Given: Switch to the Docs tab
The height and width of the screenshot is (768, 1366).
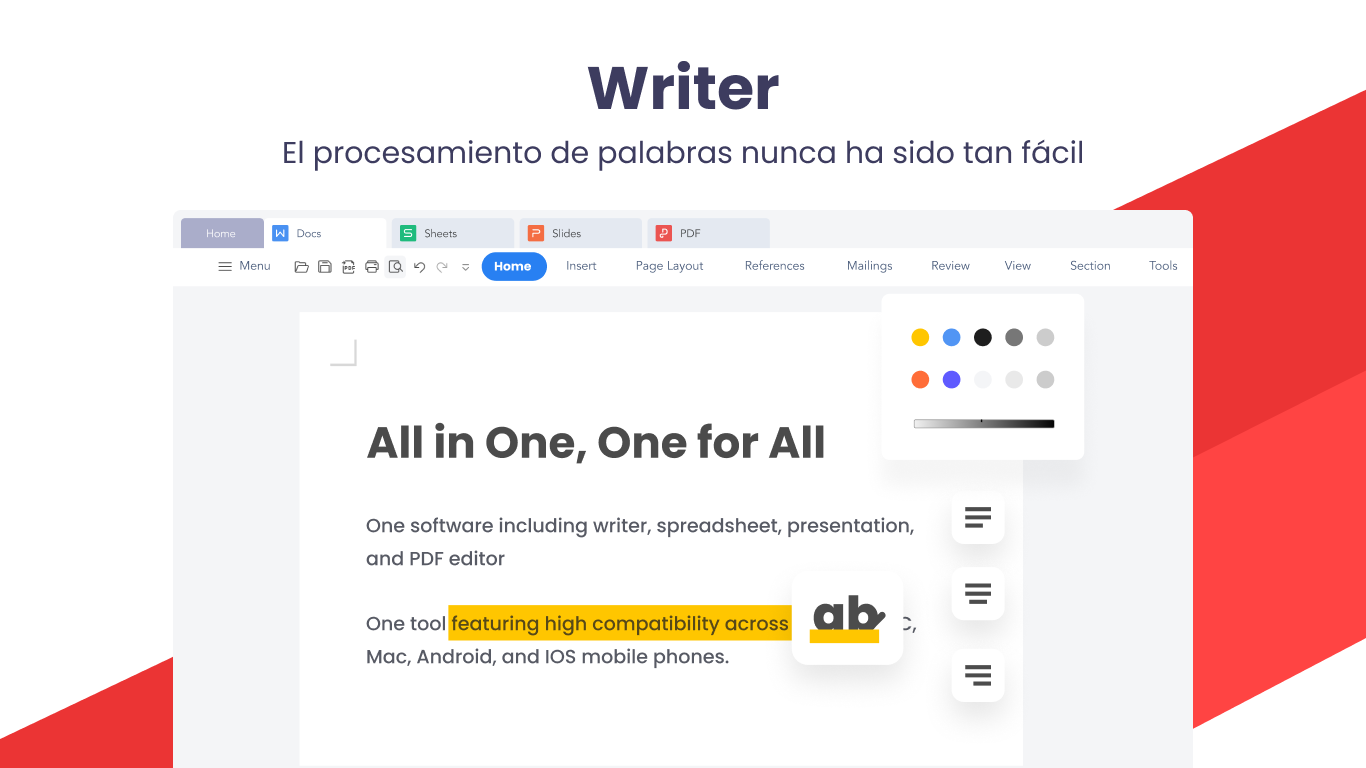Looking at the screenshot, I should point(325,233).
